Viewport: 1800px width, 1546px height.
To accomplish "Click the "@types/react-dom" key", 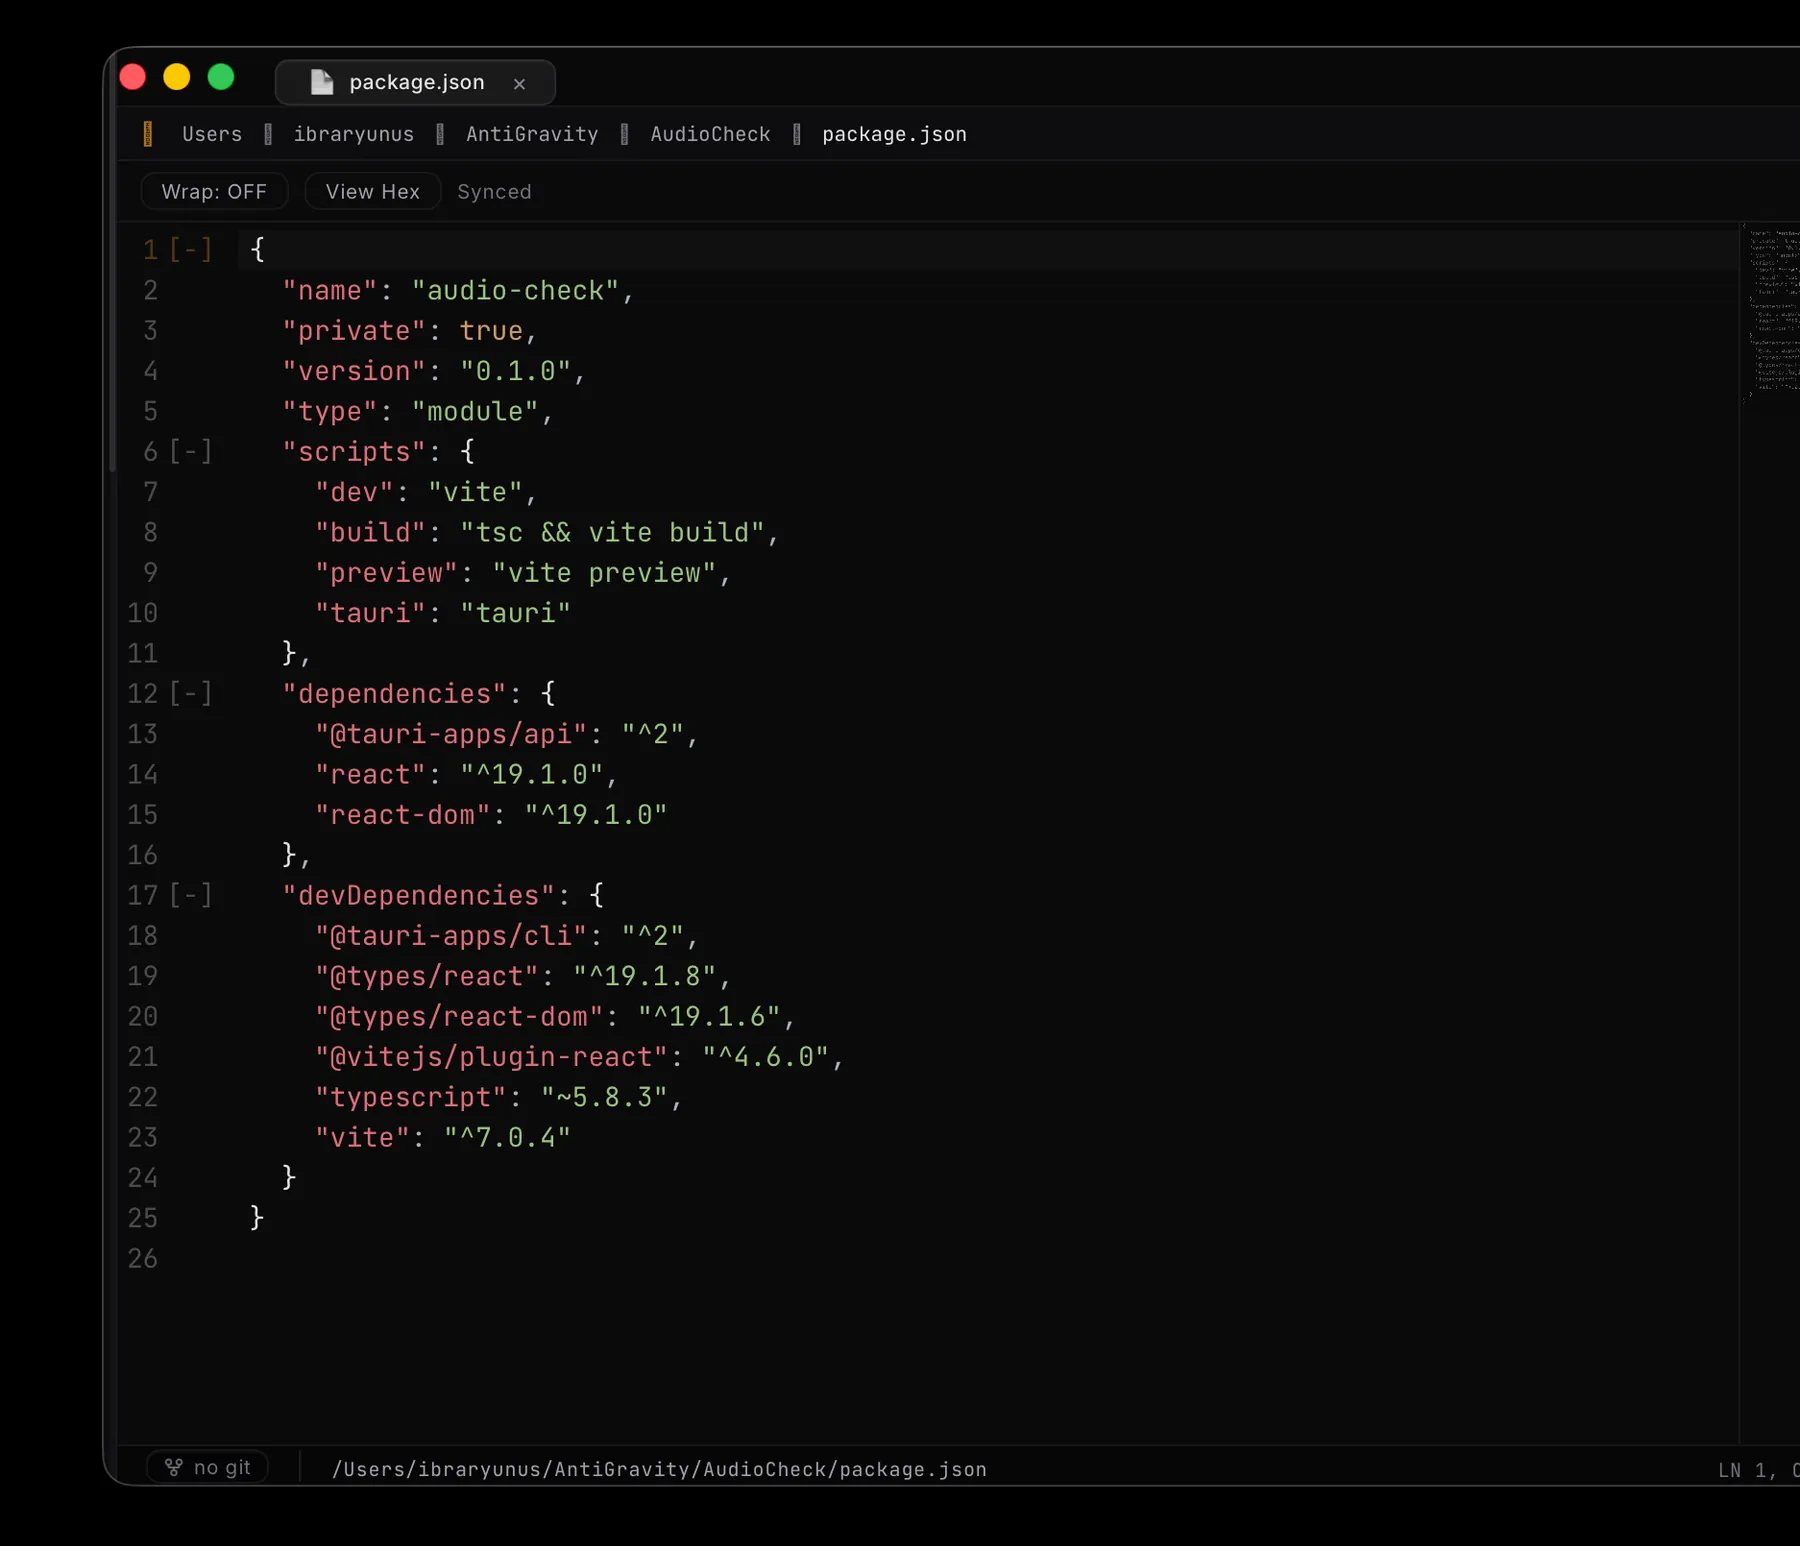I will point(459,1016).
